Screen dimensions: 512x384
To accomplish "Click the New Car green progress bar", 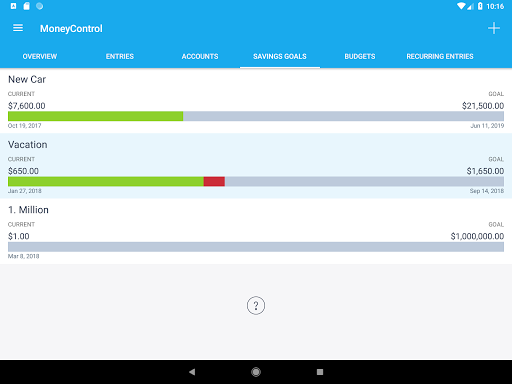I will (x=95, y=116).
